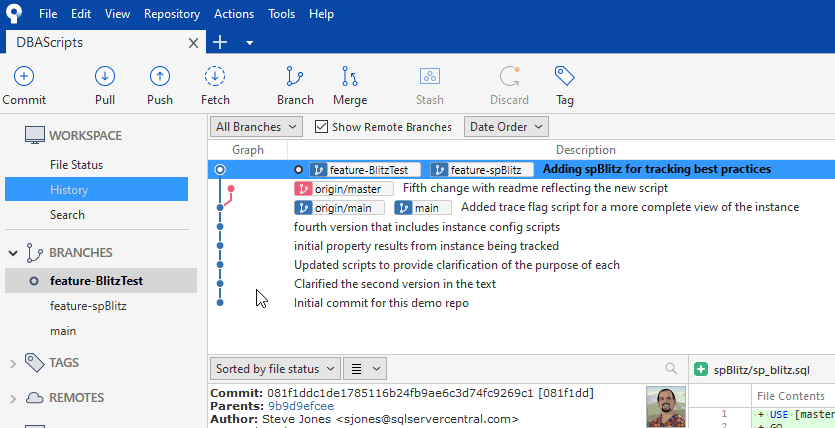This screenshot has width=835, height=428.
Task: Open the Date Order dropdown
Action: coord(506,127)
